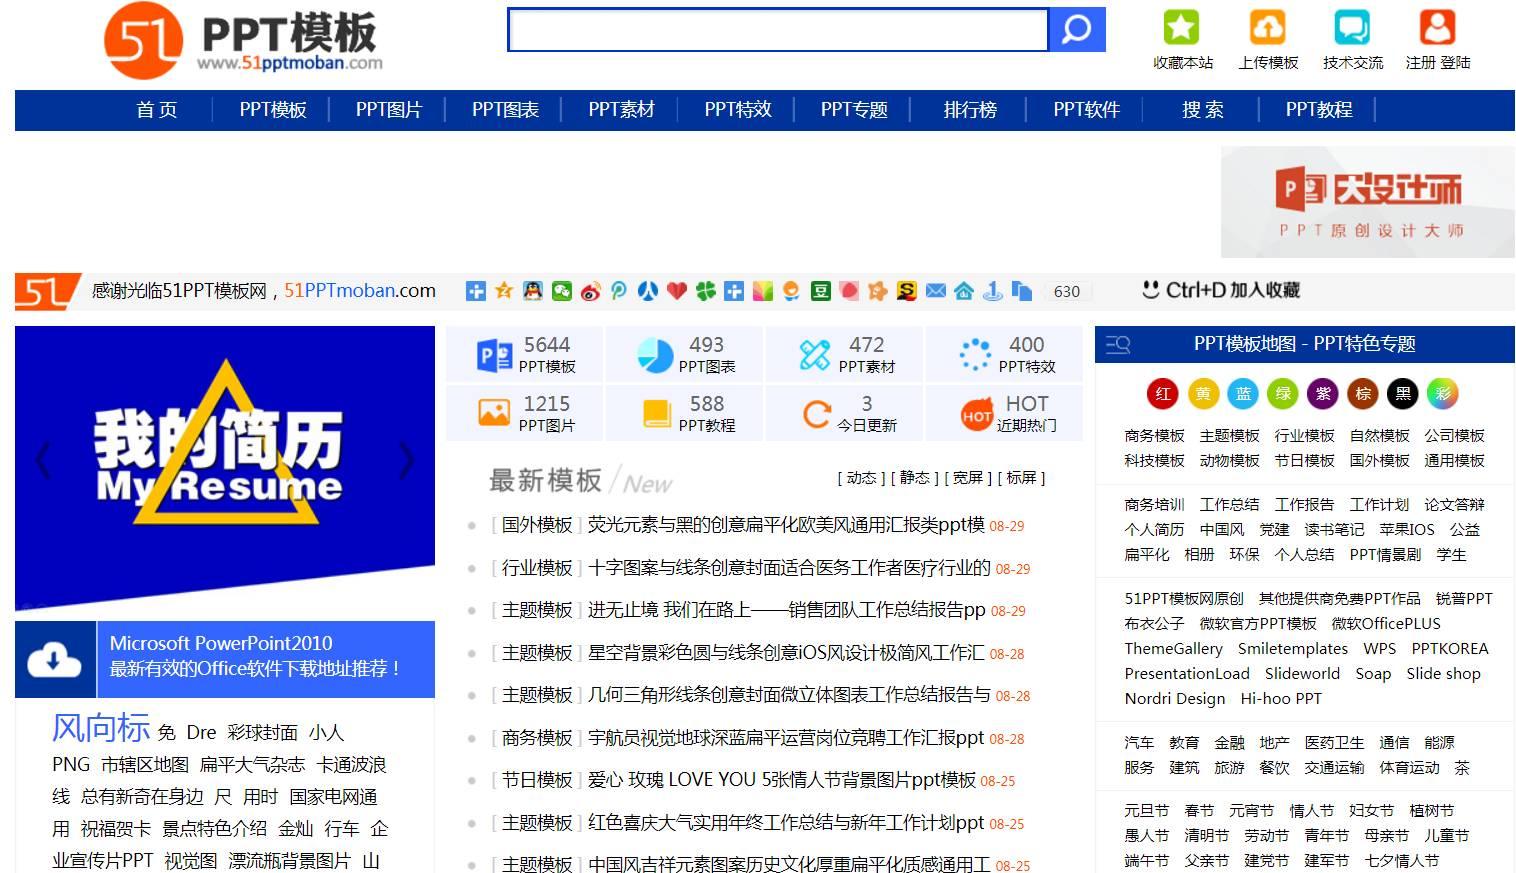Click the 注册登录 user icon
1516x873 pixels.
(x=1437, y=27)
